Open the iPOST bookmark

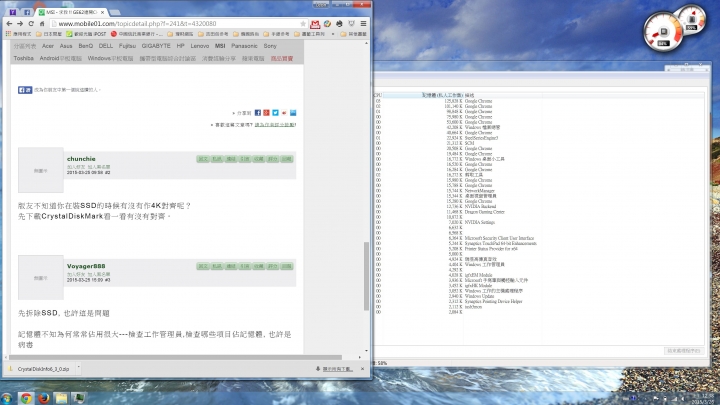pos(86,34)
